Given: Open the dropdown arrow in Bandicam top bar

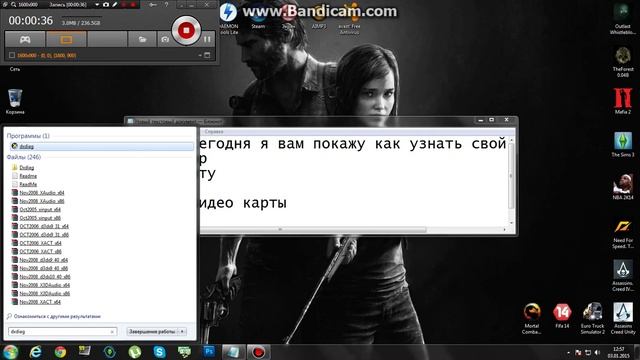Looking at the screenshot, I should (97, 4).
